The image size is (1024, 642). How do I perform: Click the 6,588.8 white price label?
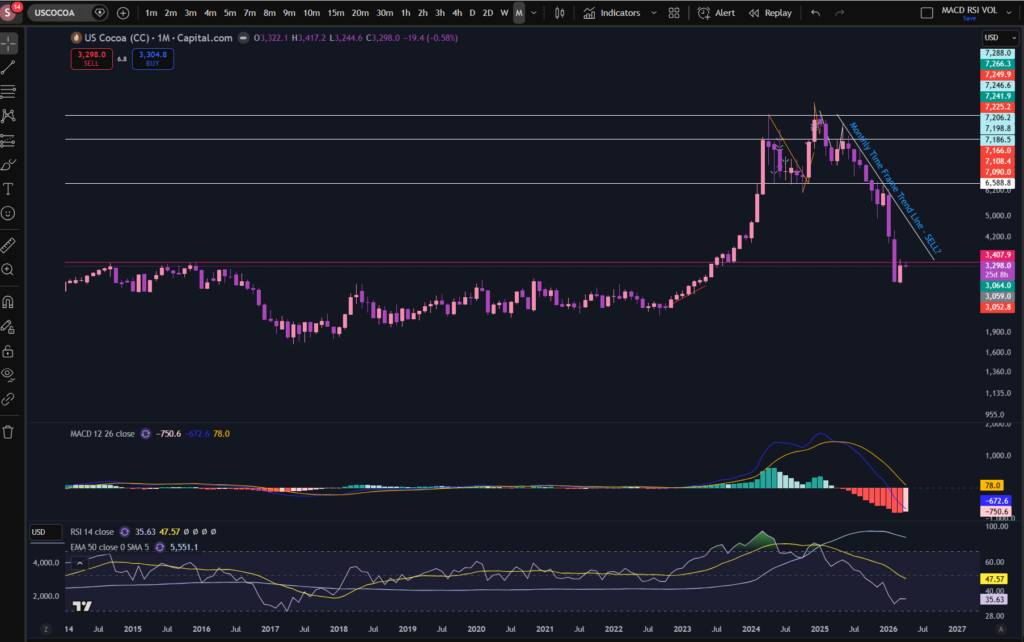click(997, 184)
